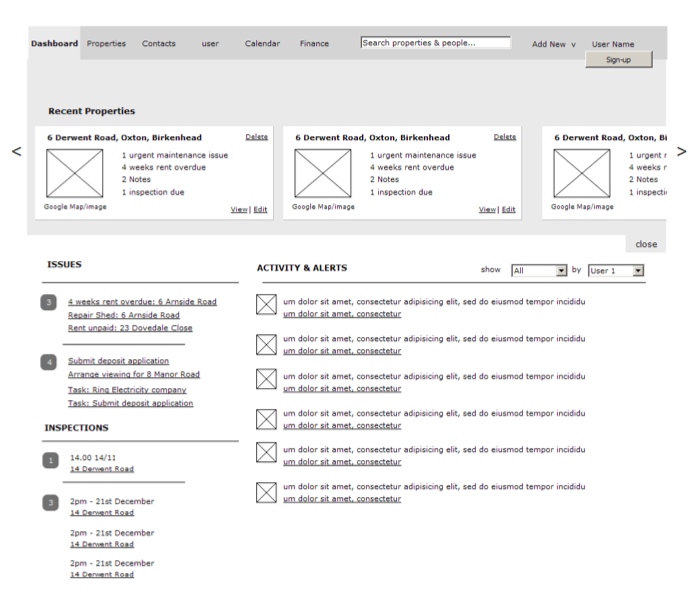Click the first activity alert image icon
The width and height of the screenshot is (700, 605).
266,305
